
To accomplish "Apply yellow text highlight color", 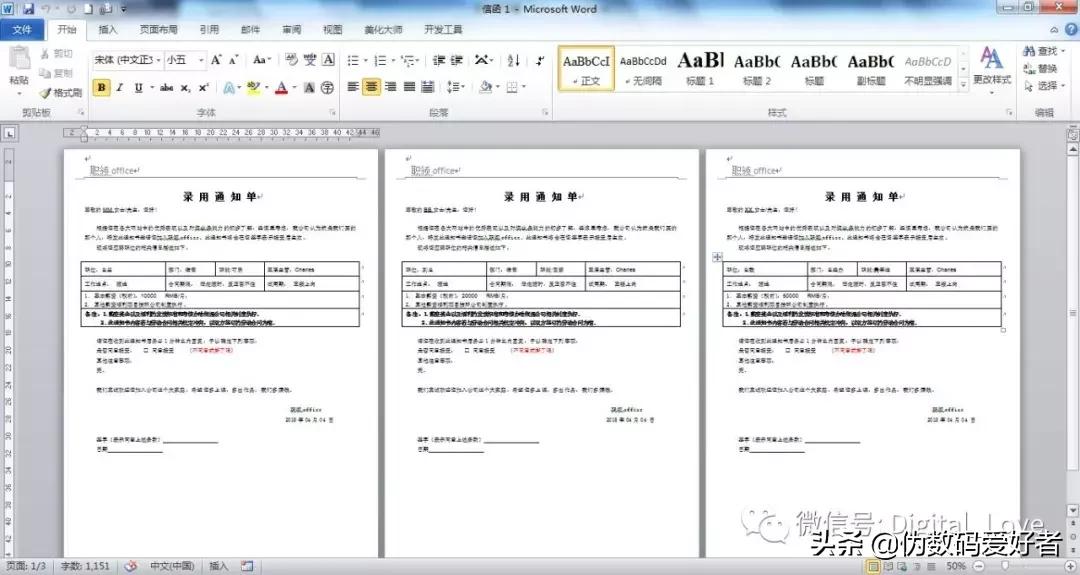I will pos(253,87).
